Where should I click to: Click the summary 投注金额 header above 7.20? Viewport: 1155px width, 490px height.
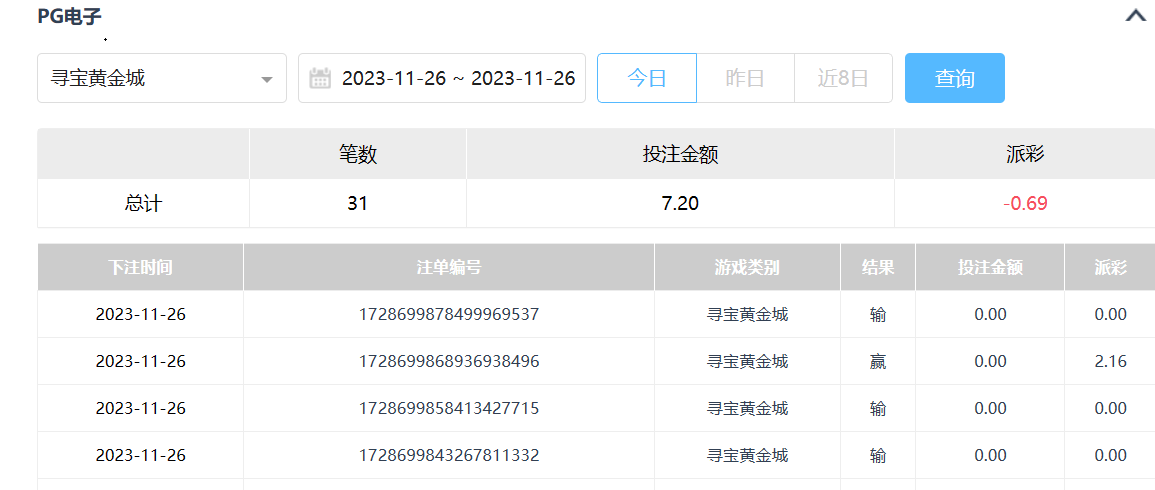[681, 154]
